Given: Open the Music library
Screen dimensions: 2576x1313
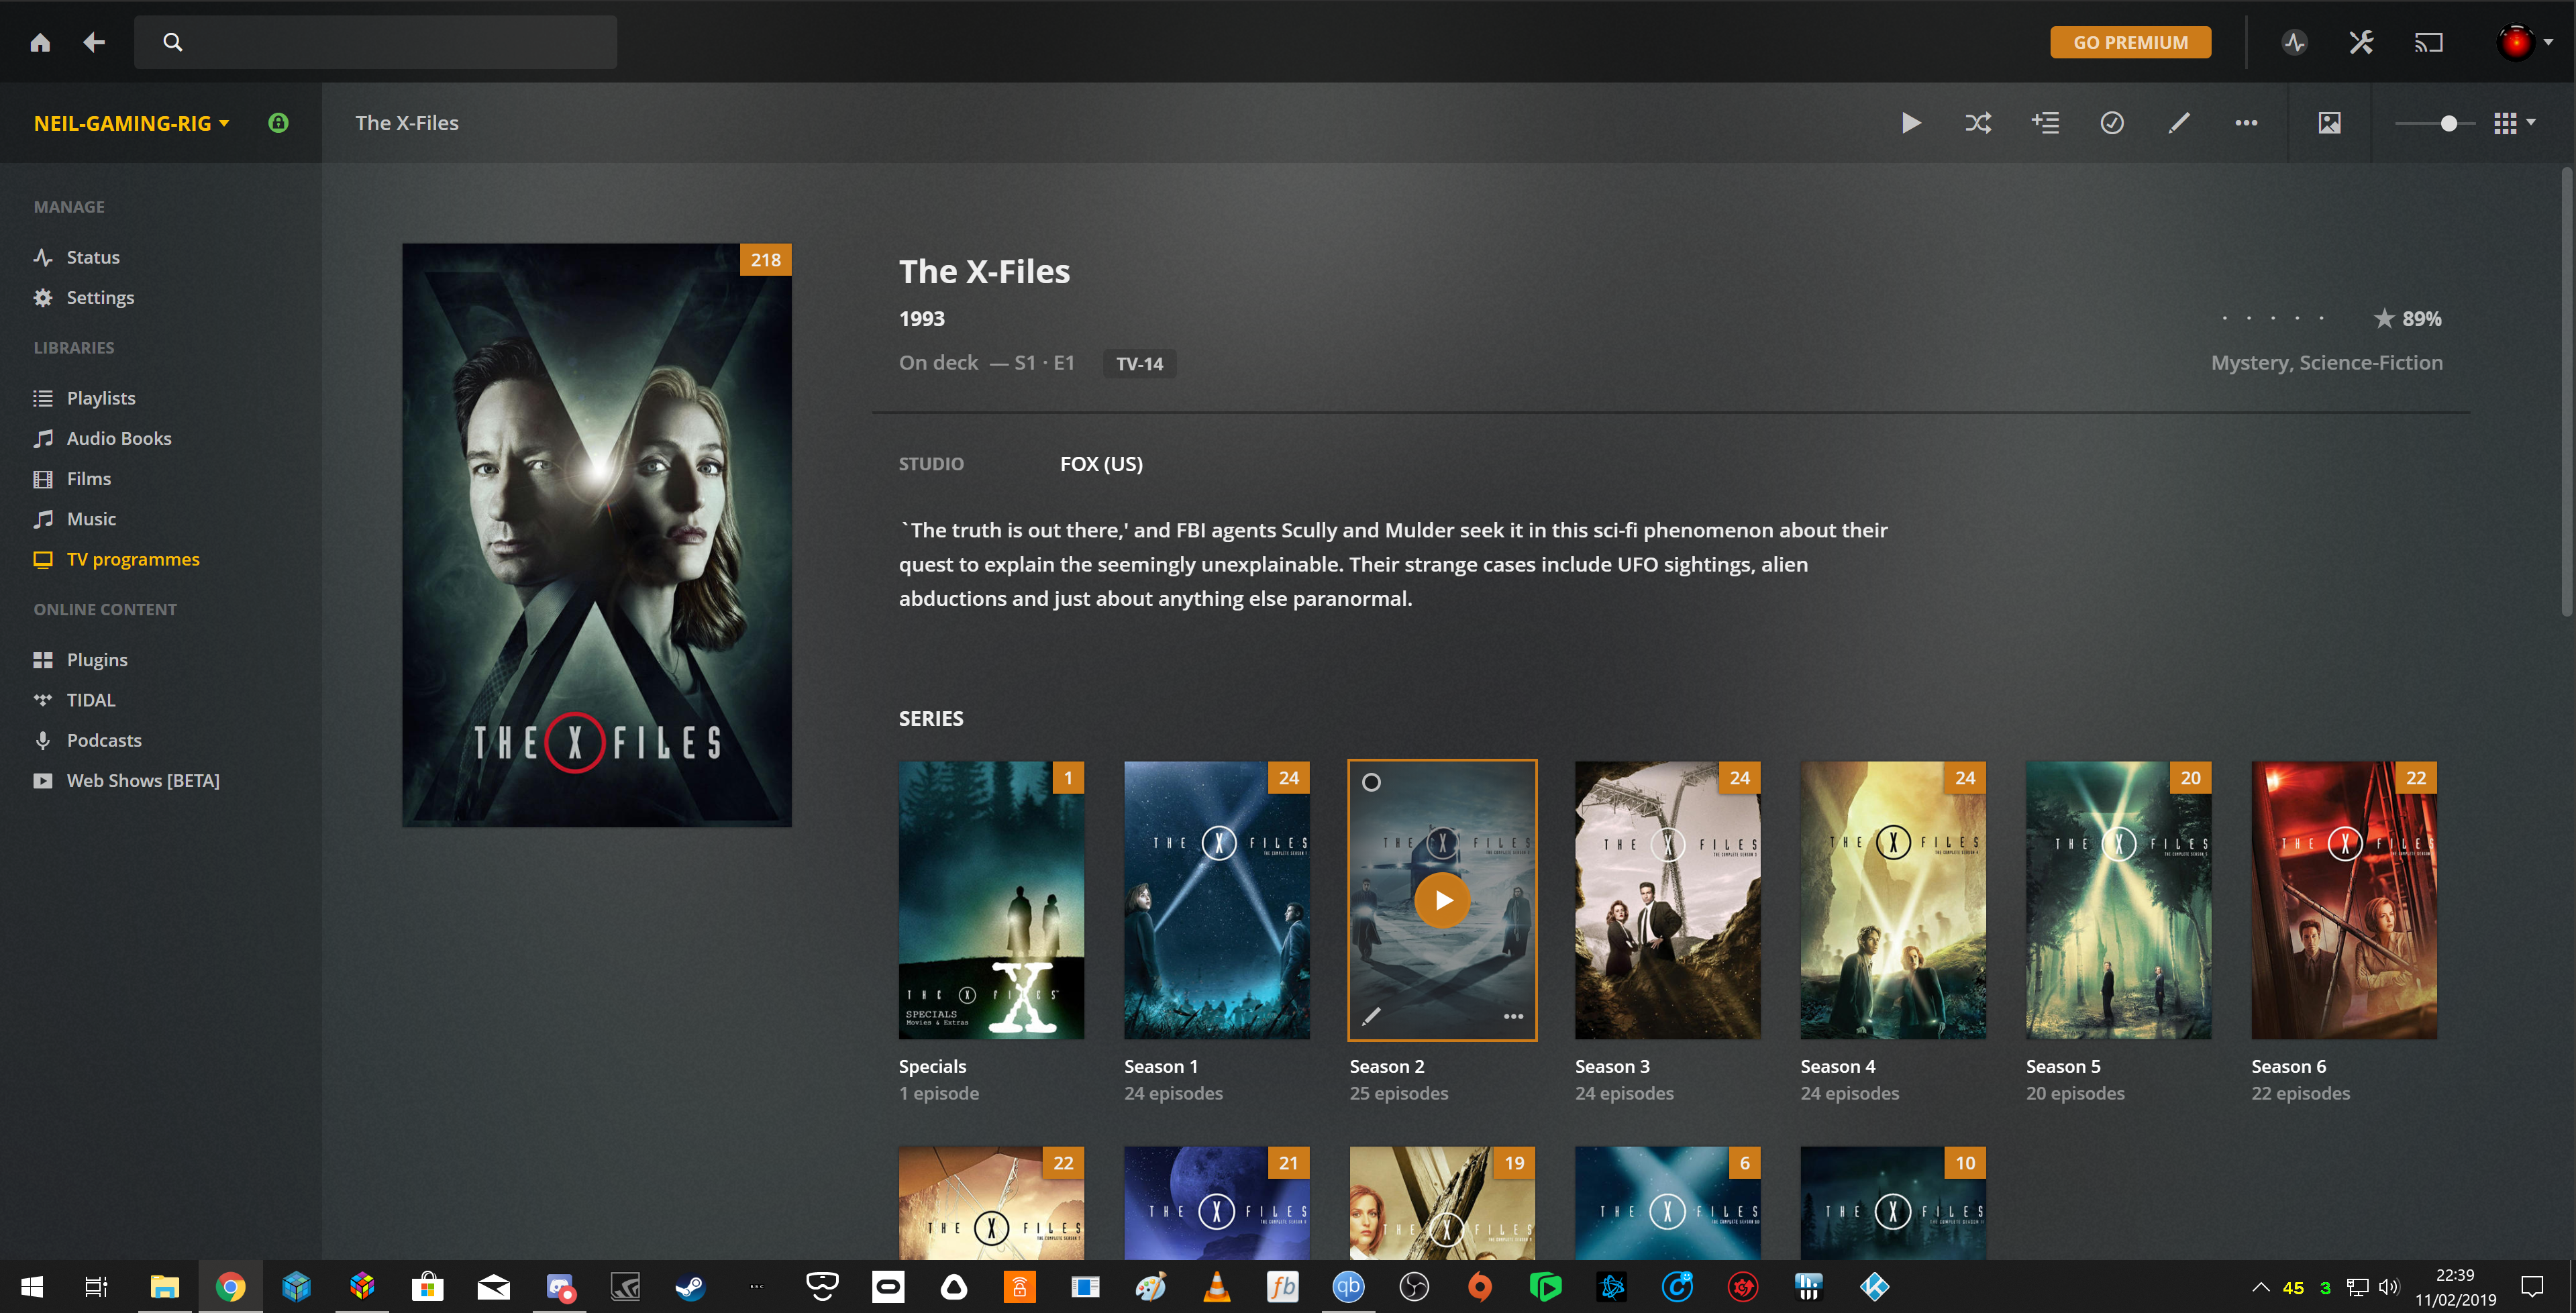Looking at the screenshot, I should point(91,519).
